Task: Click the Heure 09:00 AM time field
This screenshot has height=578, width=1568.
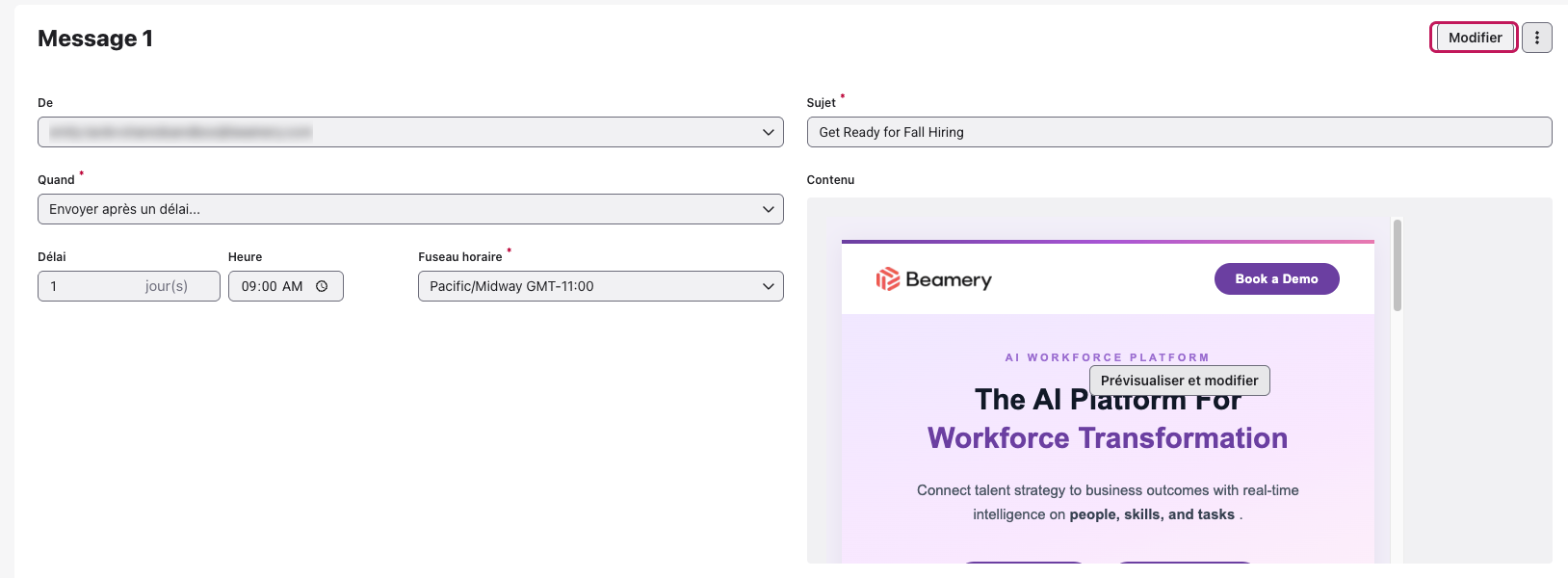Action: 286,286
